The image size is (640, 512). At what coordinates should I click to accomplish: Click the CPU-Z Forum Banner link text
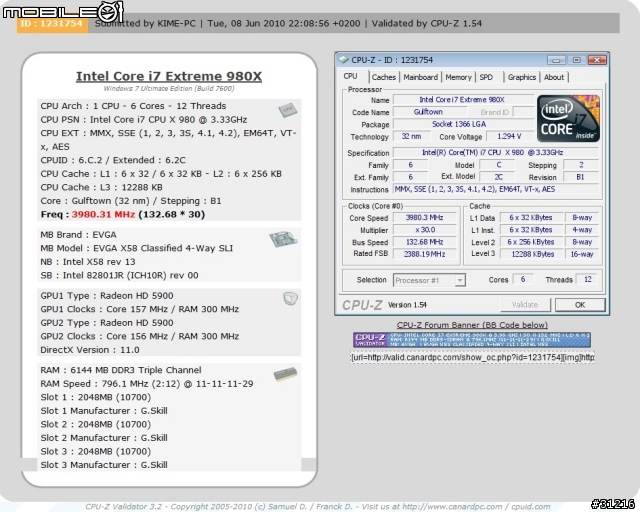(472, 325)
